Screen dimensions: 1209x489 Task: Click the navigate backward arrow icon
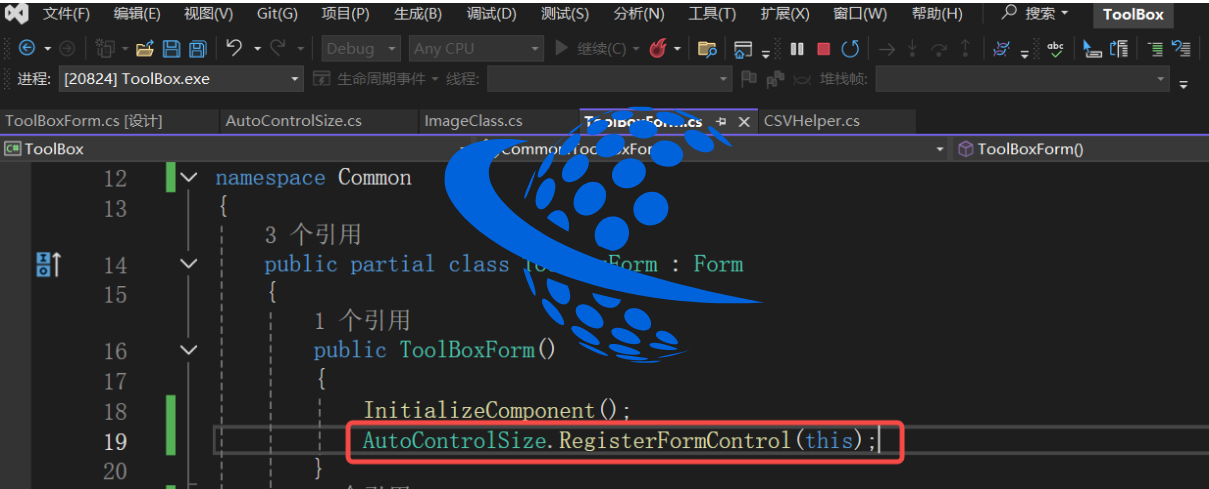point(26,48)
